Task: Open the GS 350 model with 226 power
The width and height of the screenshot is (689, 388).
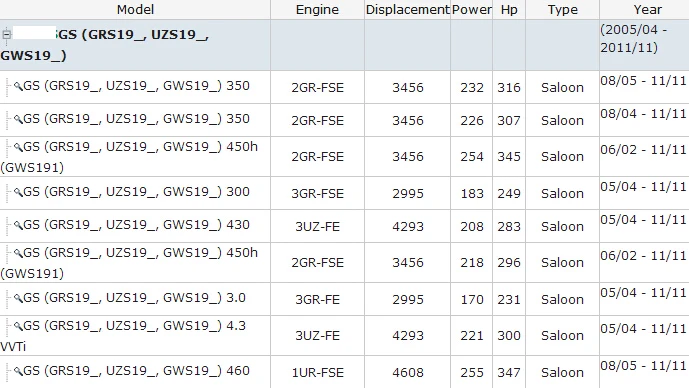Action: coord(136,119)
